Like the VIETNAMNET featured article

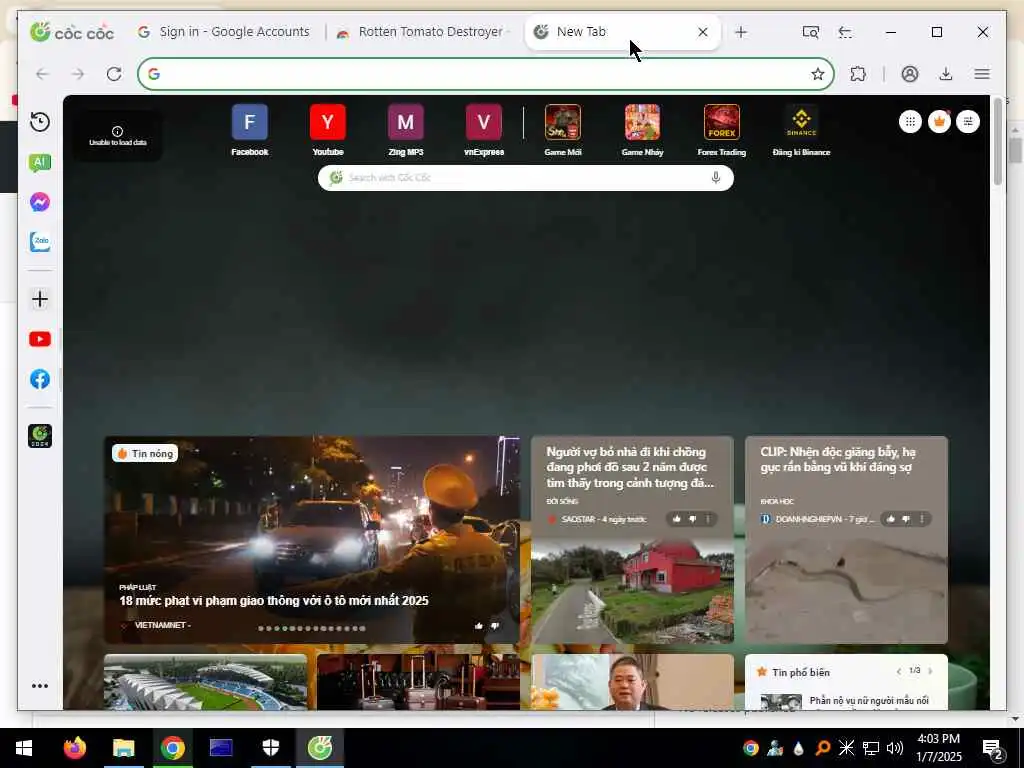pyautogui.click(x=479, y=626)
